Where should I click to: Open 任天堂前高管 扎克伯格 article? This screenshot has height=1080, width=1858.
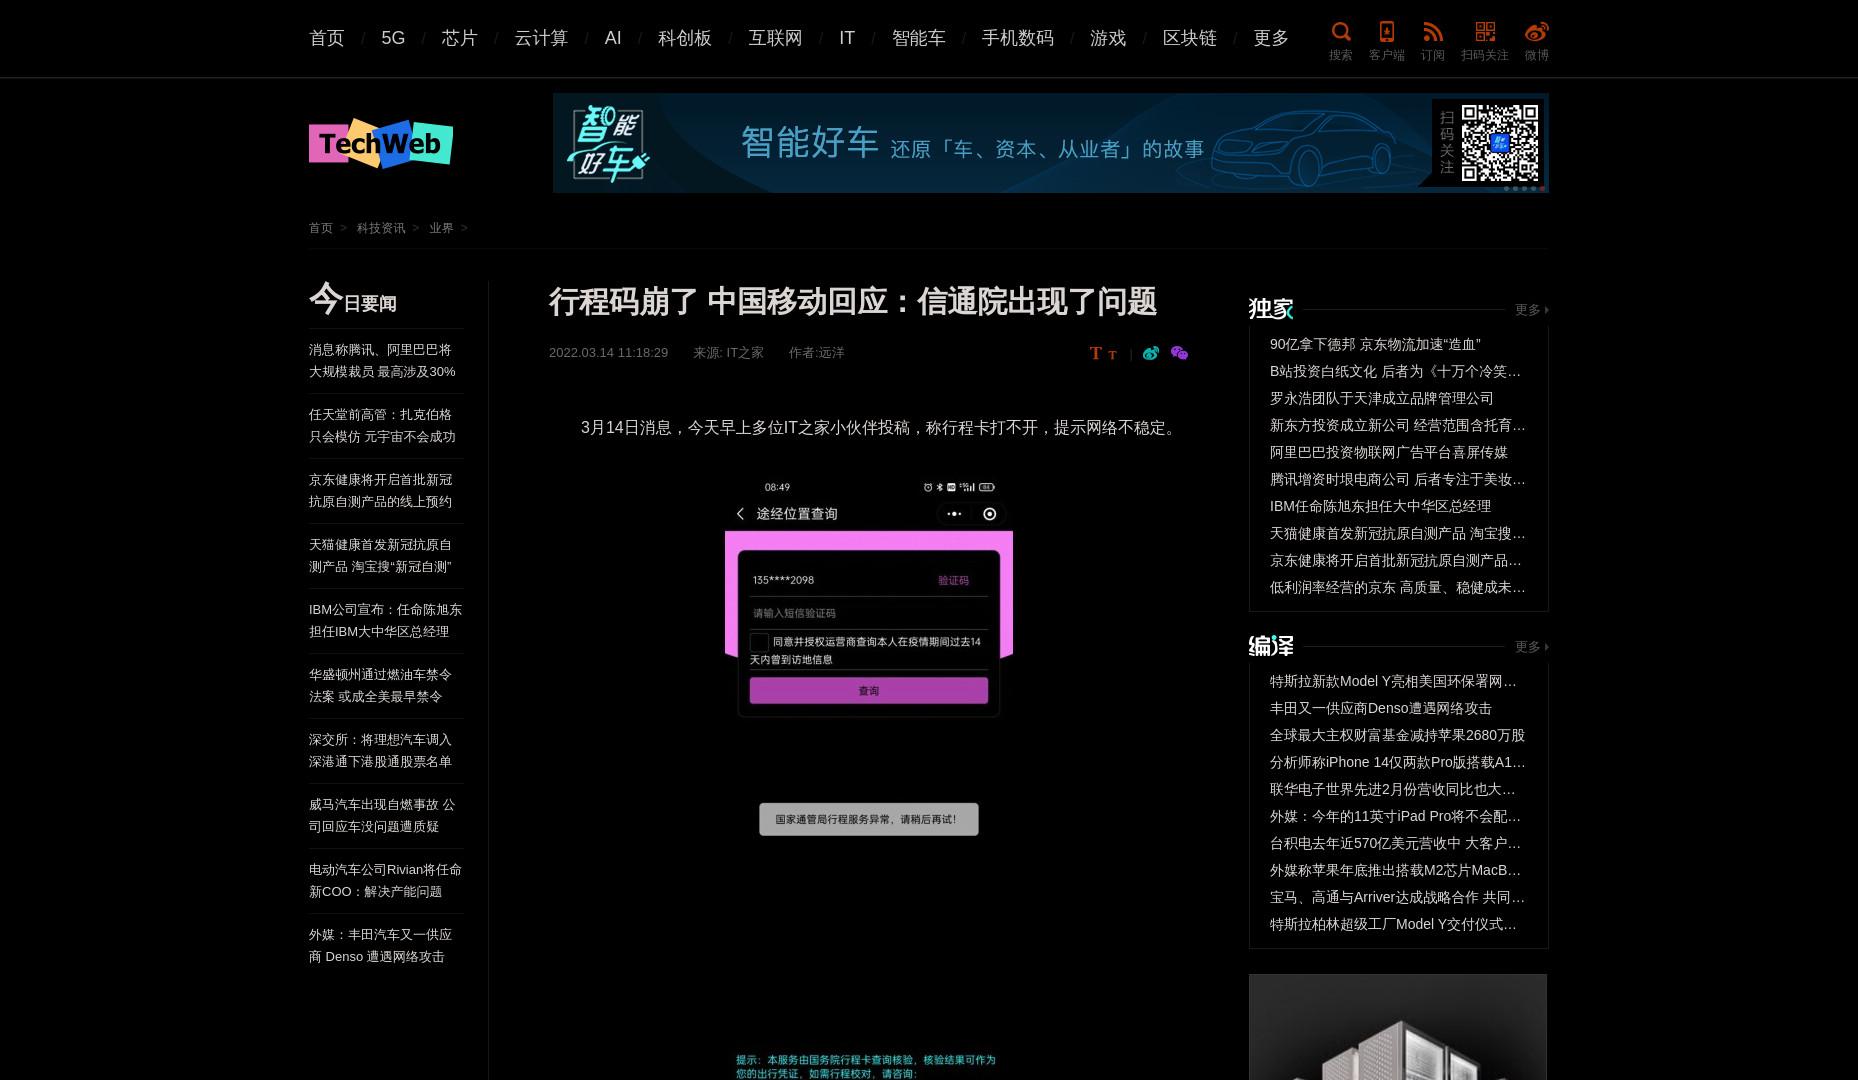click(382, 425)
